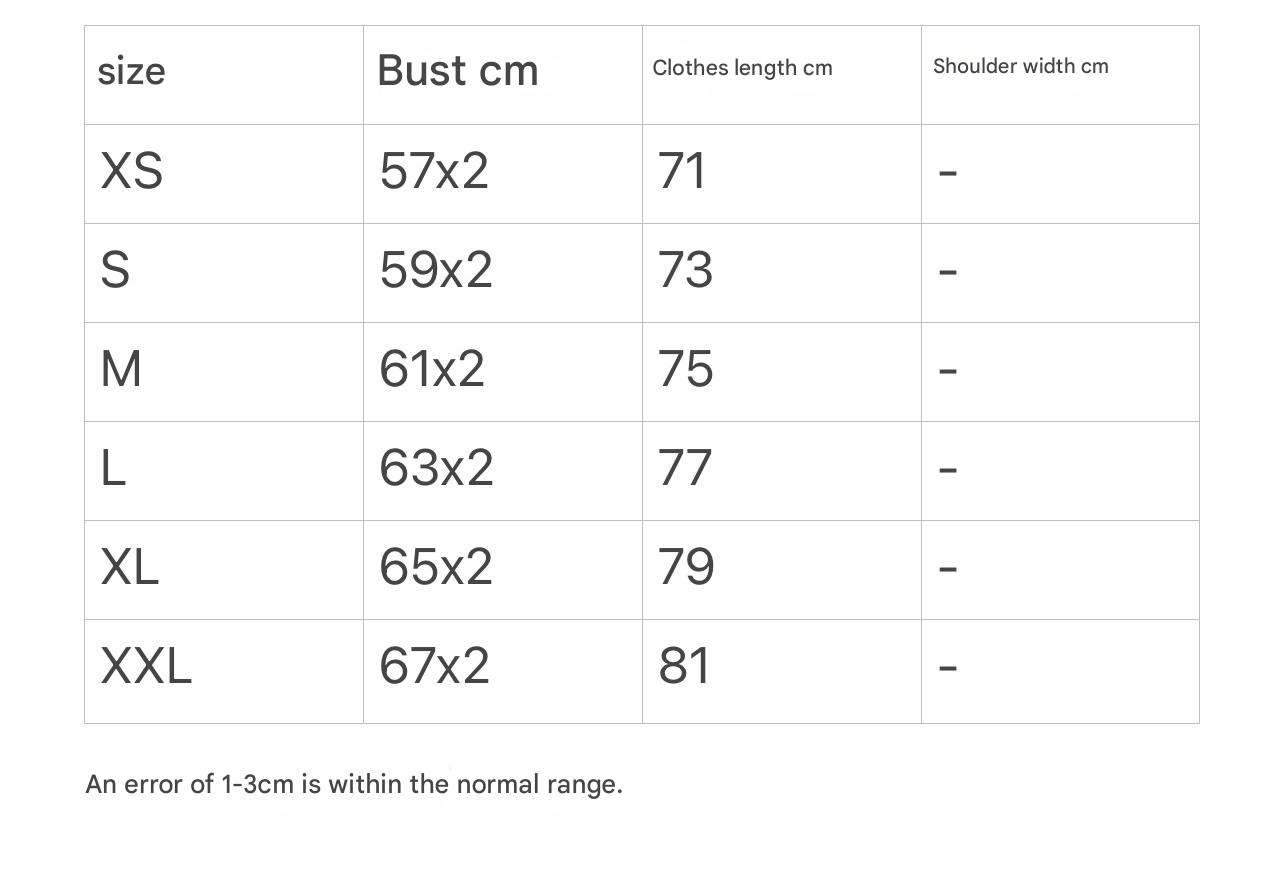Image resolution: width=1281 pixels, height=873 pixels.
Task: Select the 67x2 bust measurement
Action: [x=434, y=666]
